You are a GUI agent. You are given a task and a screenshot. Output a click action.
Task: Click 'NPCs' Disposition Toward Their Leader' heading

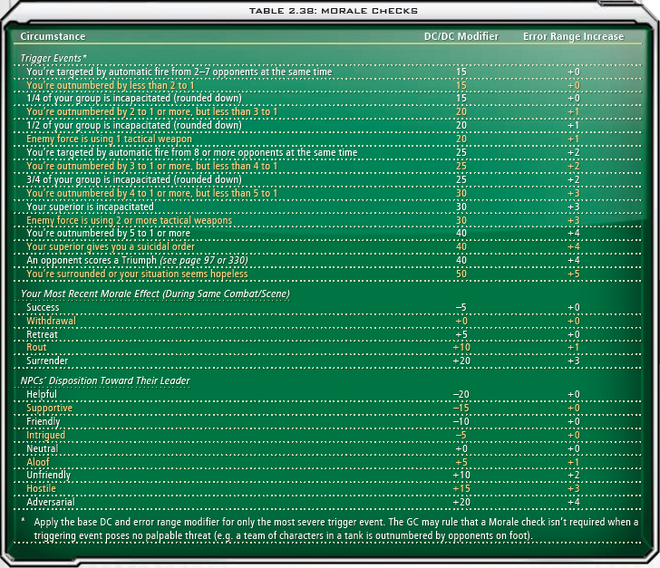(x=105, y=381)
